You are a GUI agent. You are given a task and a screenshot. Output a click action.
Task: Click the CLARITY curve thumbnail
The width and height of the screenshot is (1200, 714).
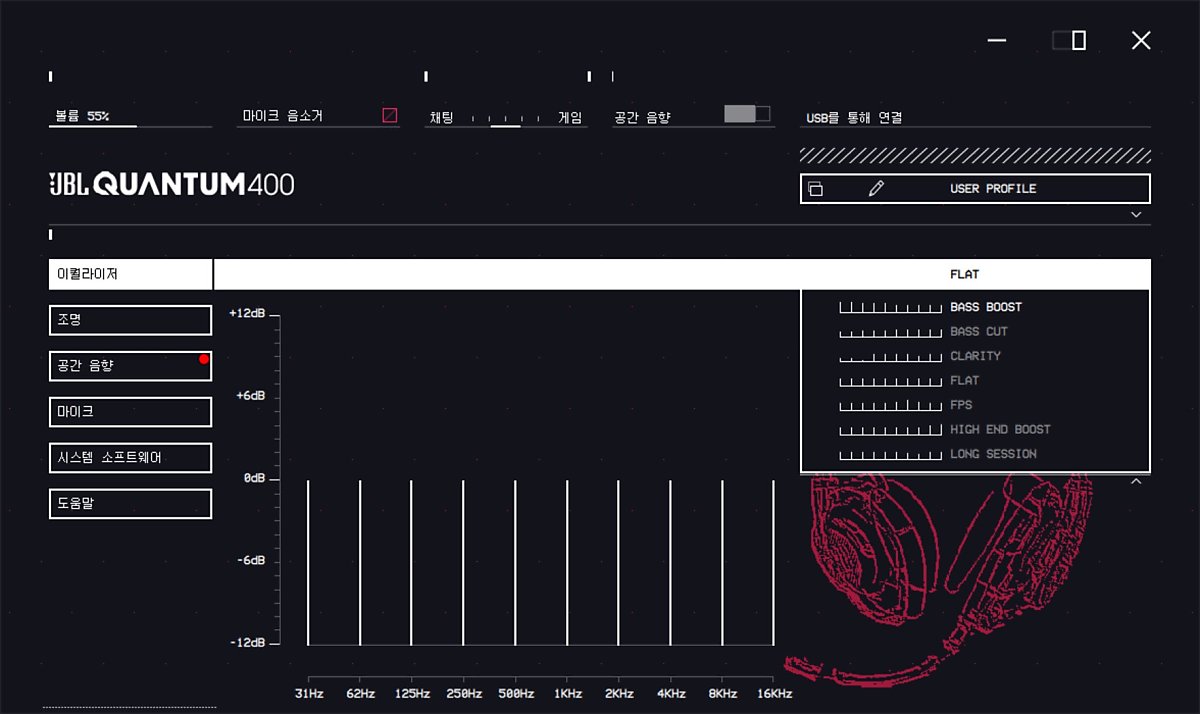pyautogui.click(x=891, y=356)
